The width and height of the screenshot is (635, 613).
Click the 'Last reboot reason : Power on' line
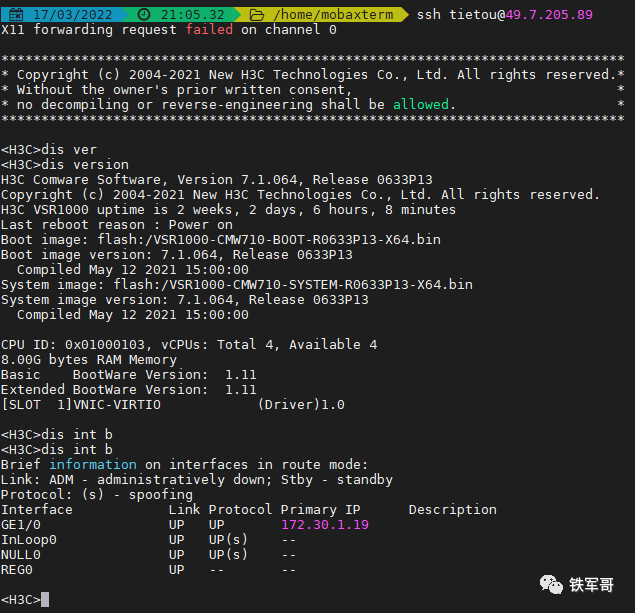tap(117, 225)
